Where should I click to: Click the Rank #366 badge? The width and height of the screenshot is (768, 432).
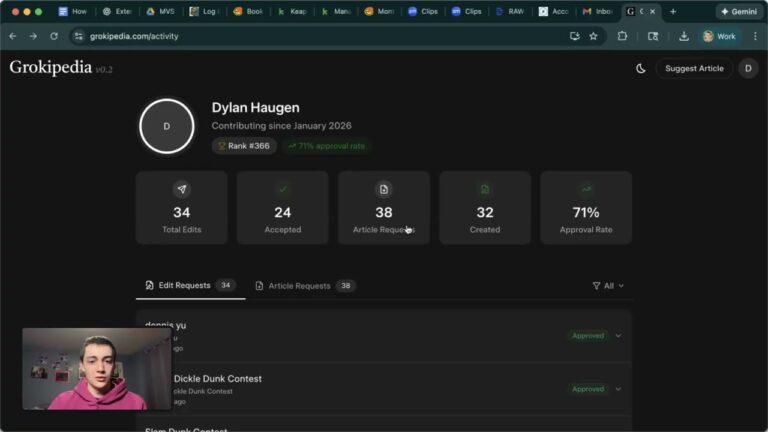pos(244,146)
